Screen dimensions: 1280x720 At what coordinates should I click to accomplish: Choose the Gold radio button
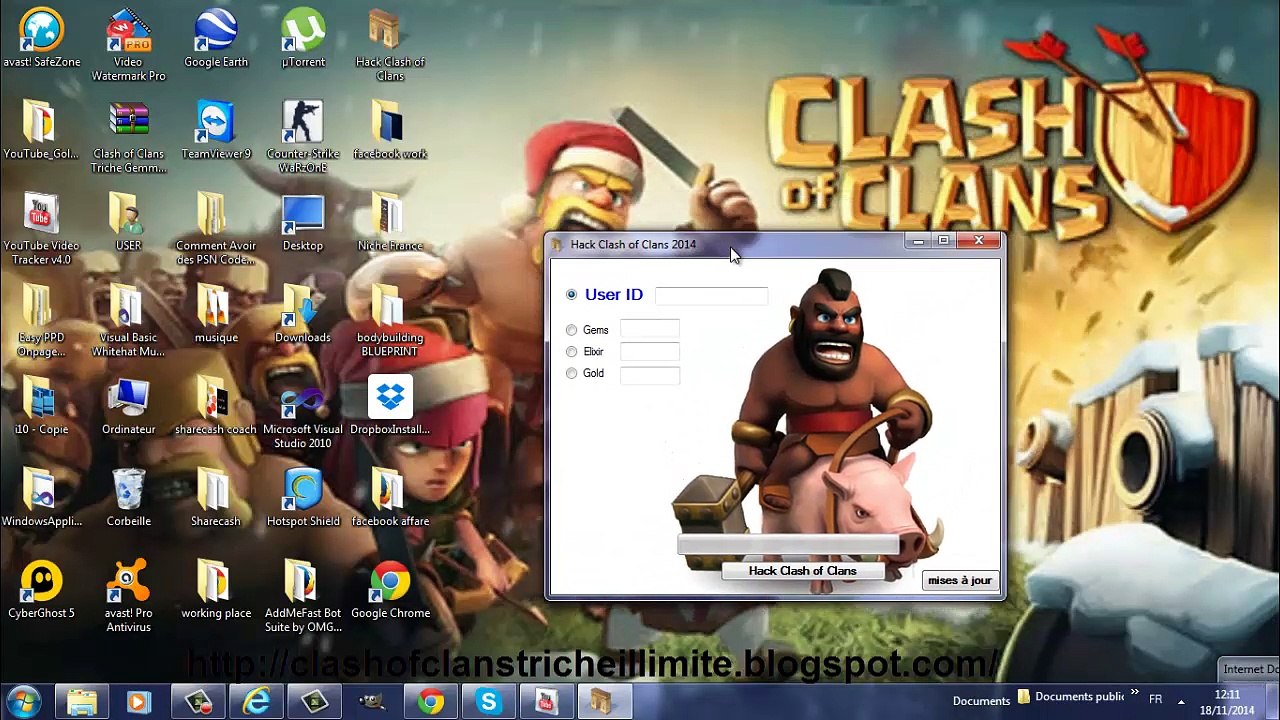coord(571,373)
